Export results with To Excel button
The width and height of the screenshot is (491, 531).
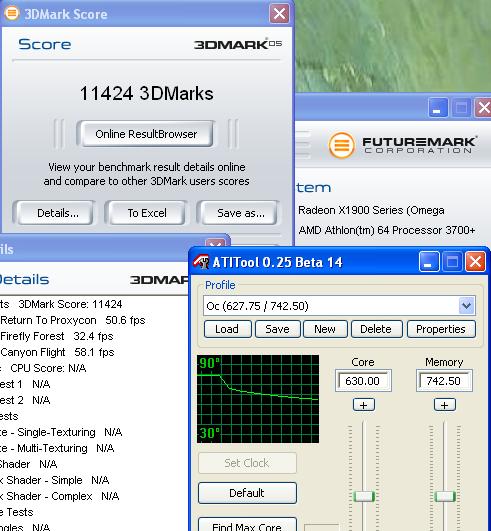pos(146,213)
